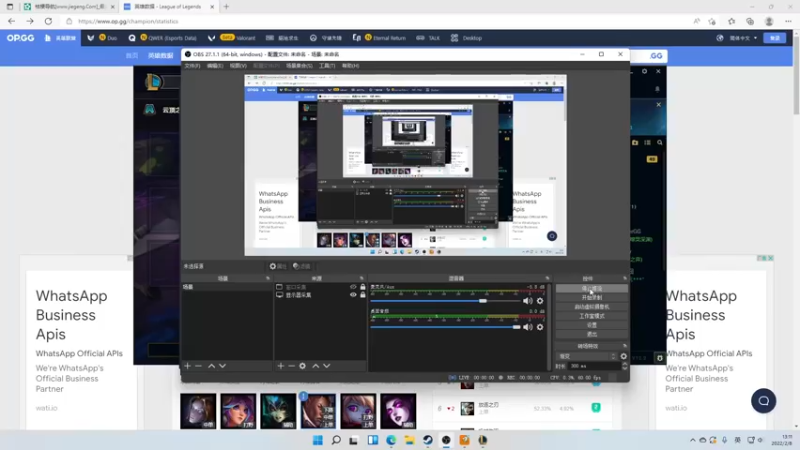Screen dimensions: 800x450
Task: Open Steam from Windows taskbar
Action: point(428,440)
